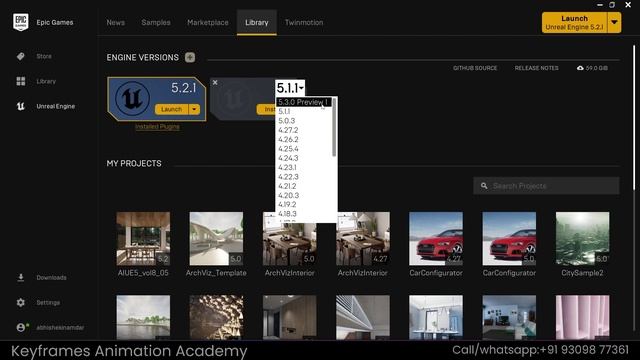Click the search magnifier icon

pyautogui.click(x=484, y=186)
